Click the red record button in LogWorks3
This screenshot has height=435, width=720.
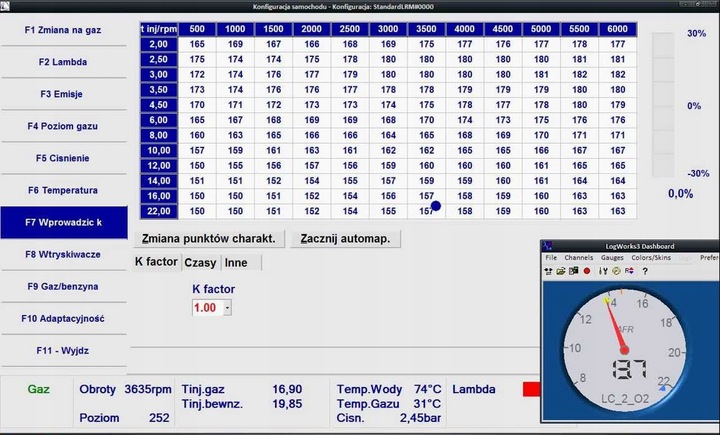point(586,271)
